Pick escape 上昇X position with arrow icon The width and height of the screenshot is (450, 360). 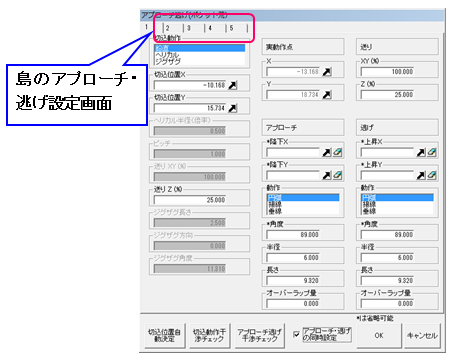[421, 152]
